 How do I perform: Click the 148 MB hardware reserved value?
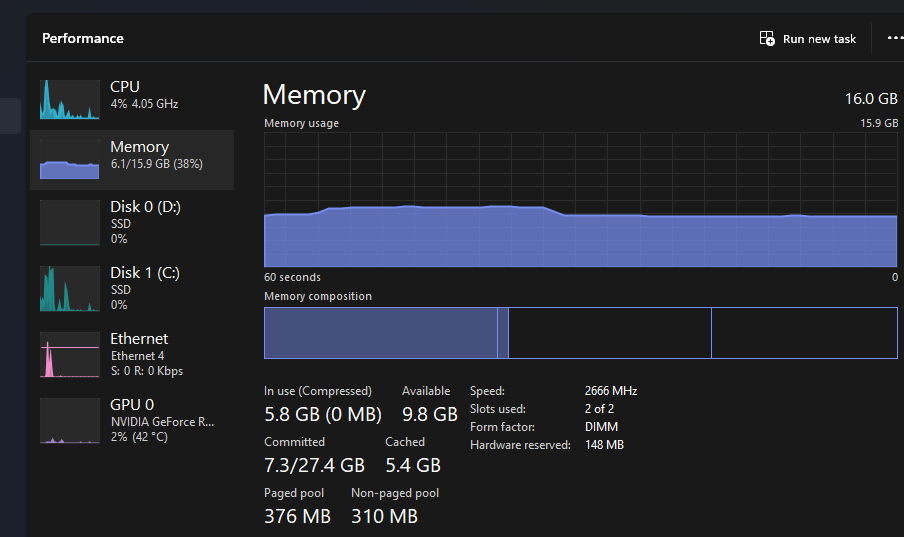click(x=604, y=445)
